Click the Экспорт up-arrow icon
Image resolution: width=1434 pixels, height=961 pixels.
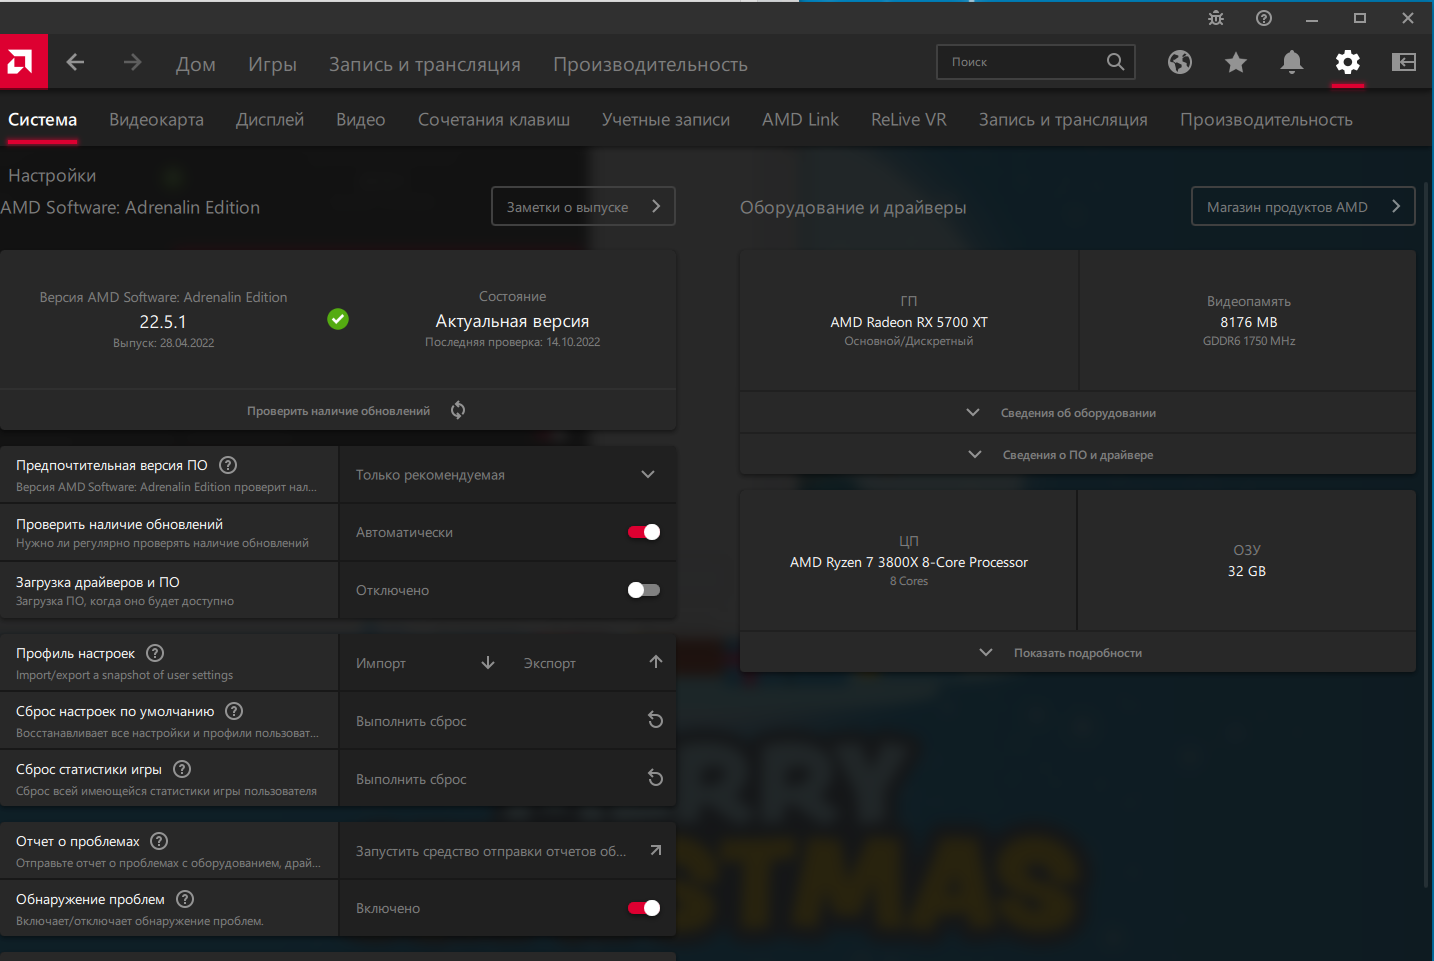[x=656, y=662]
